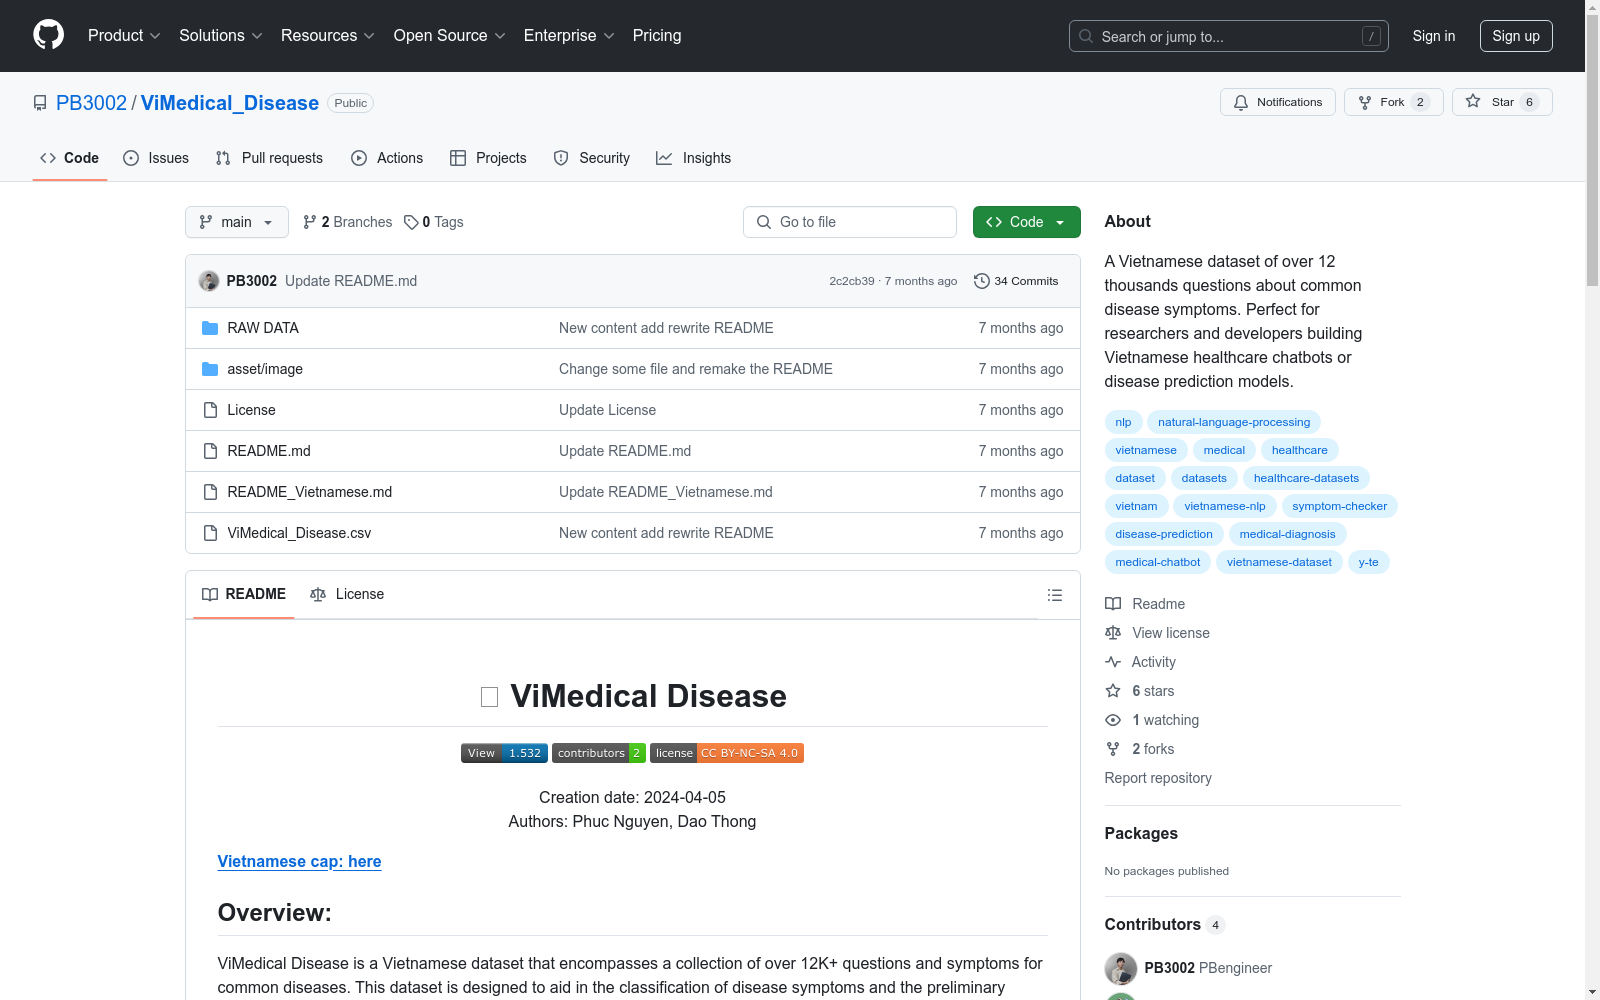Click the search magnifier icon in header
This screenshot has height=1000, width=1600.
1086,36
